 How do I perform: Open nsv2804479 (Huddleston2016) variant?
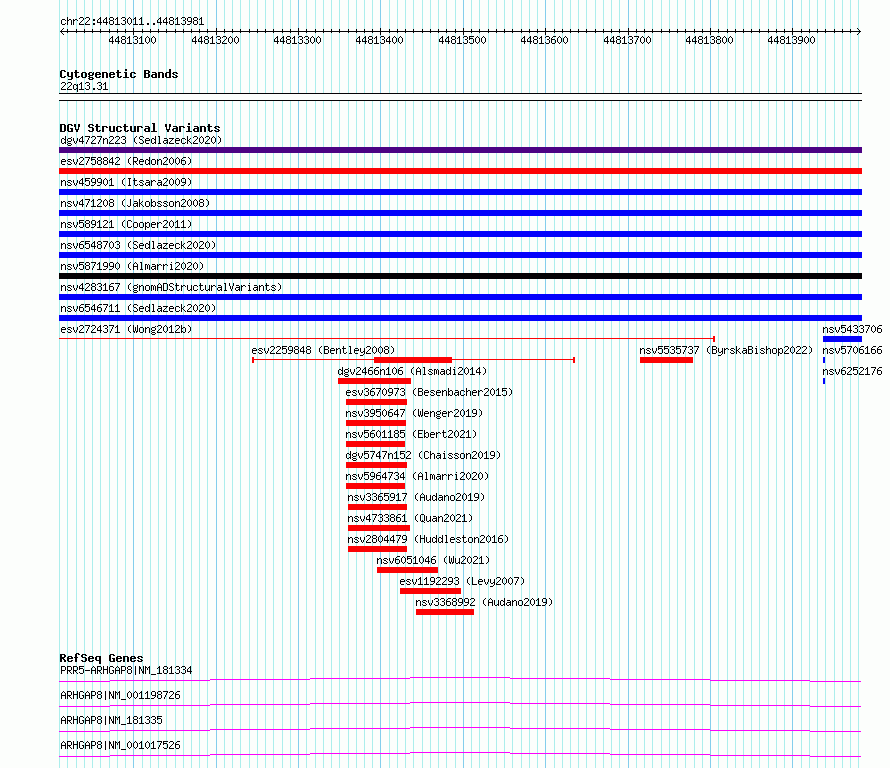coord(428,539)
